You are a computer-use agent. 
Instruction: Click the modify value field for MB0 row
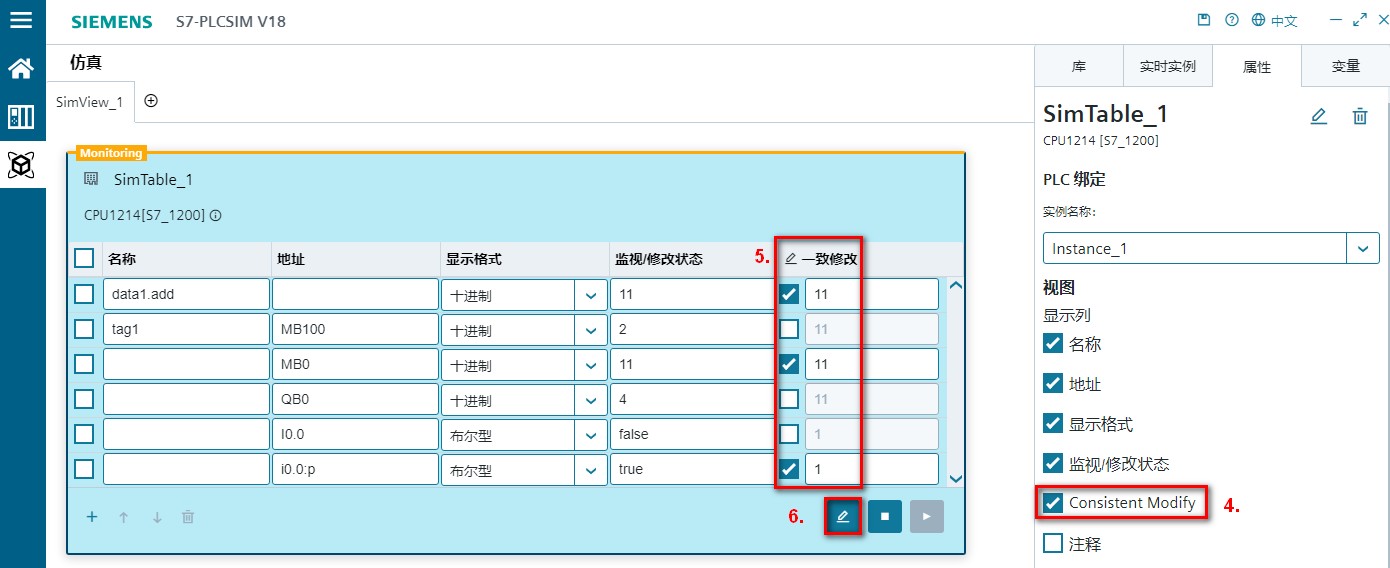click(872, 364)
